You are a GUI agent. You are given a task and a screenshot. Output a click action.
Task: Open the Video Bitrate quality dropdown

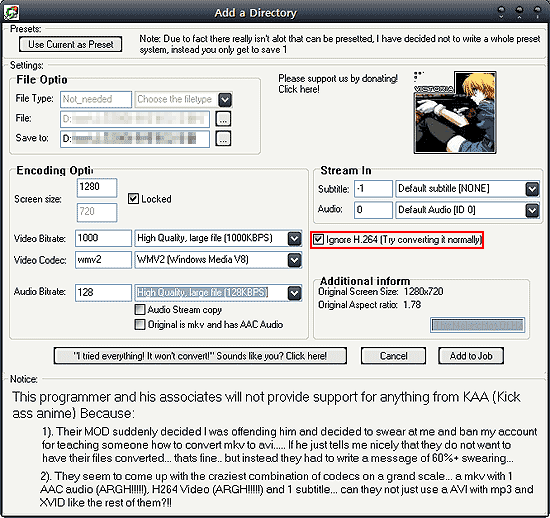[294, 238]
